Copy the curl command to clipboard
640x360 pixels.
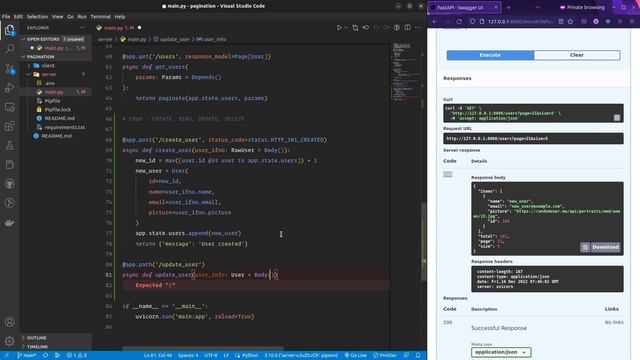(617, 118)
